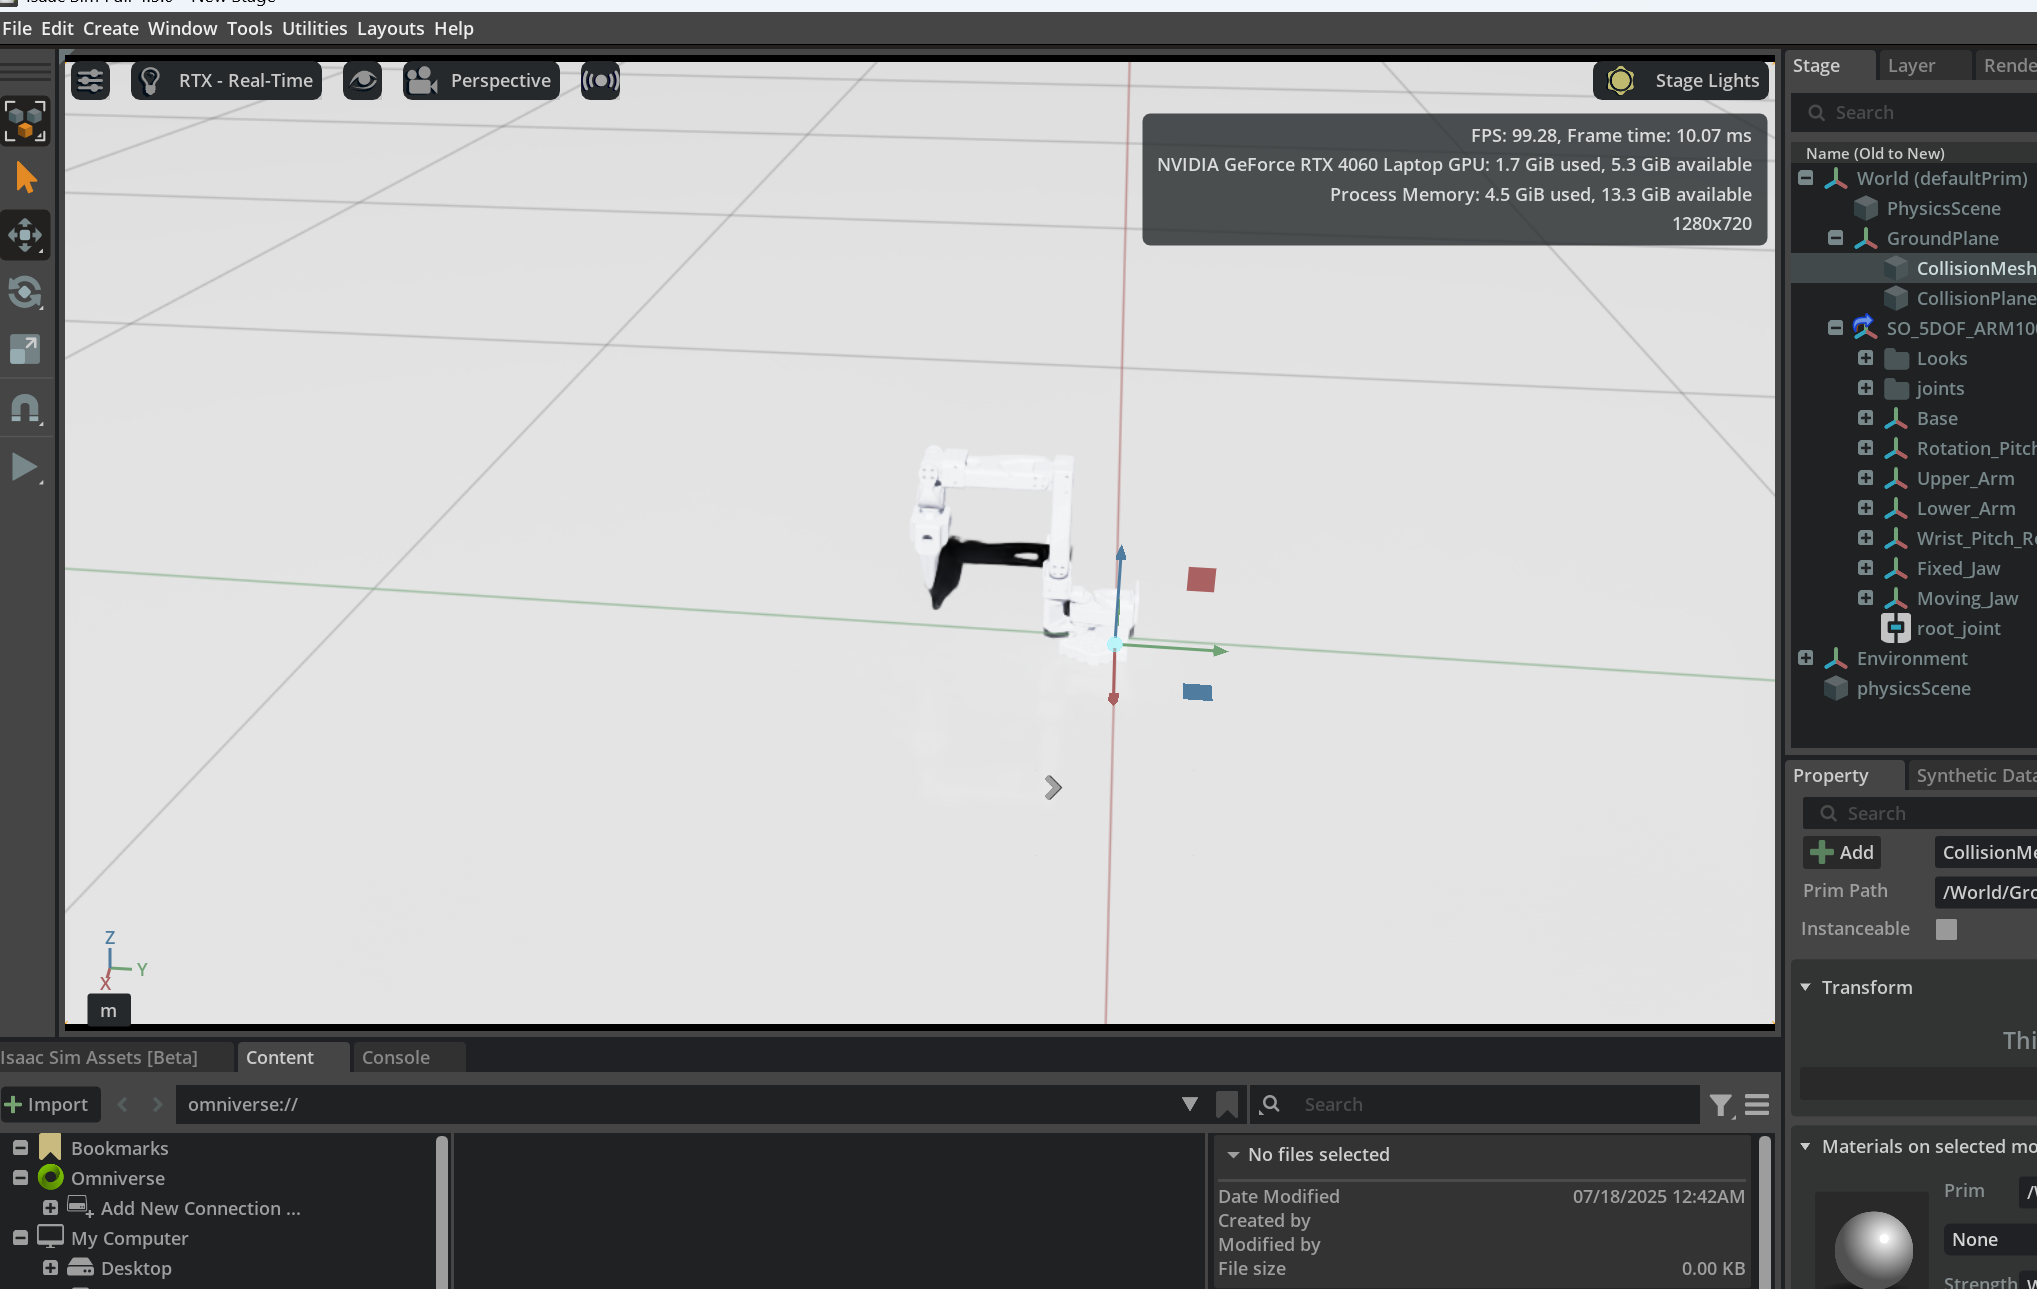The width and height of the screenshot is (2037, 1289).
Task: Open the Help menu
Action: tap(453, 28)
